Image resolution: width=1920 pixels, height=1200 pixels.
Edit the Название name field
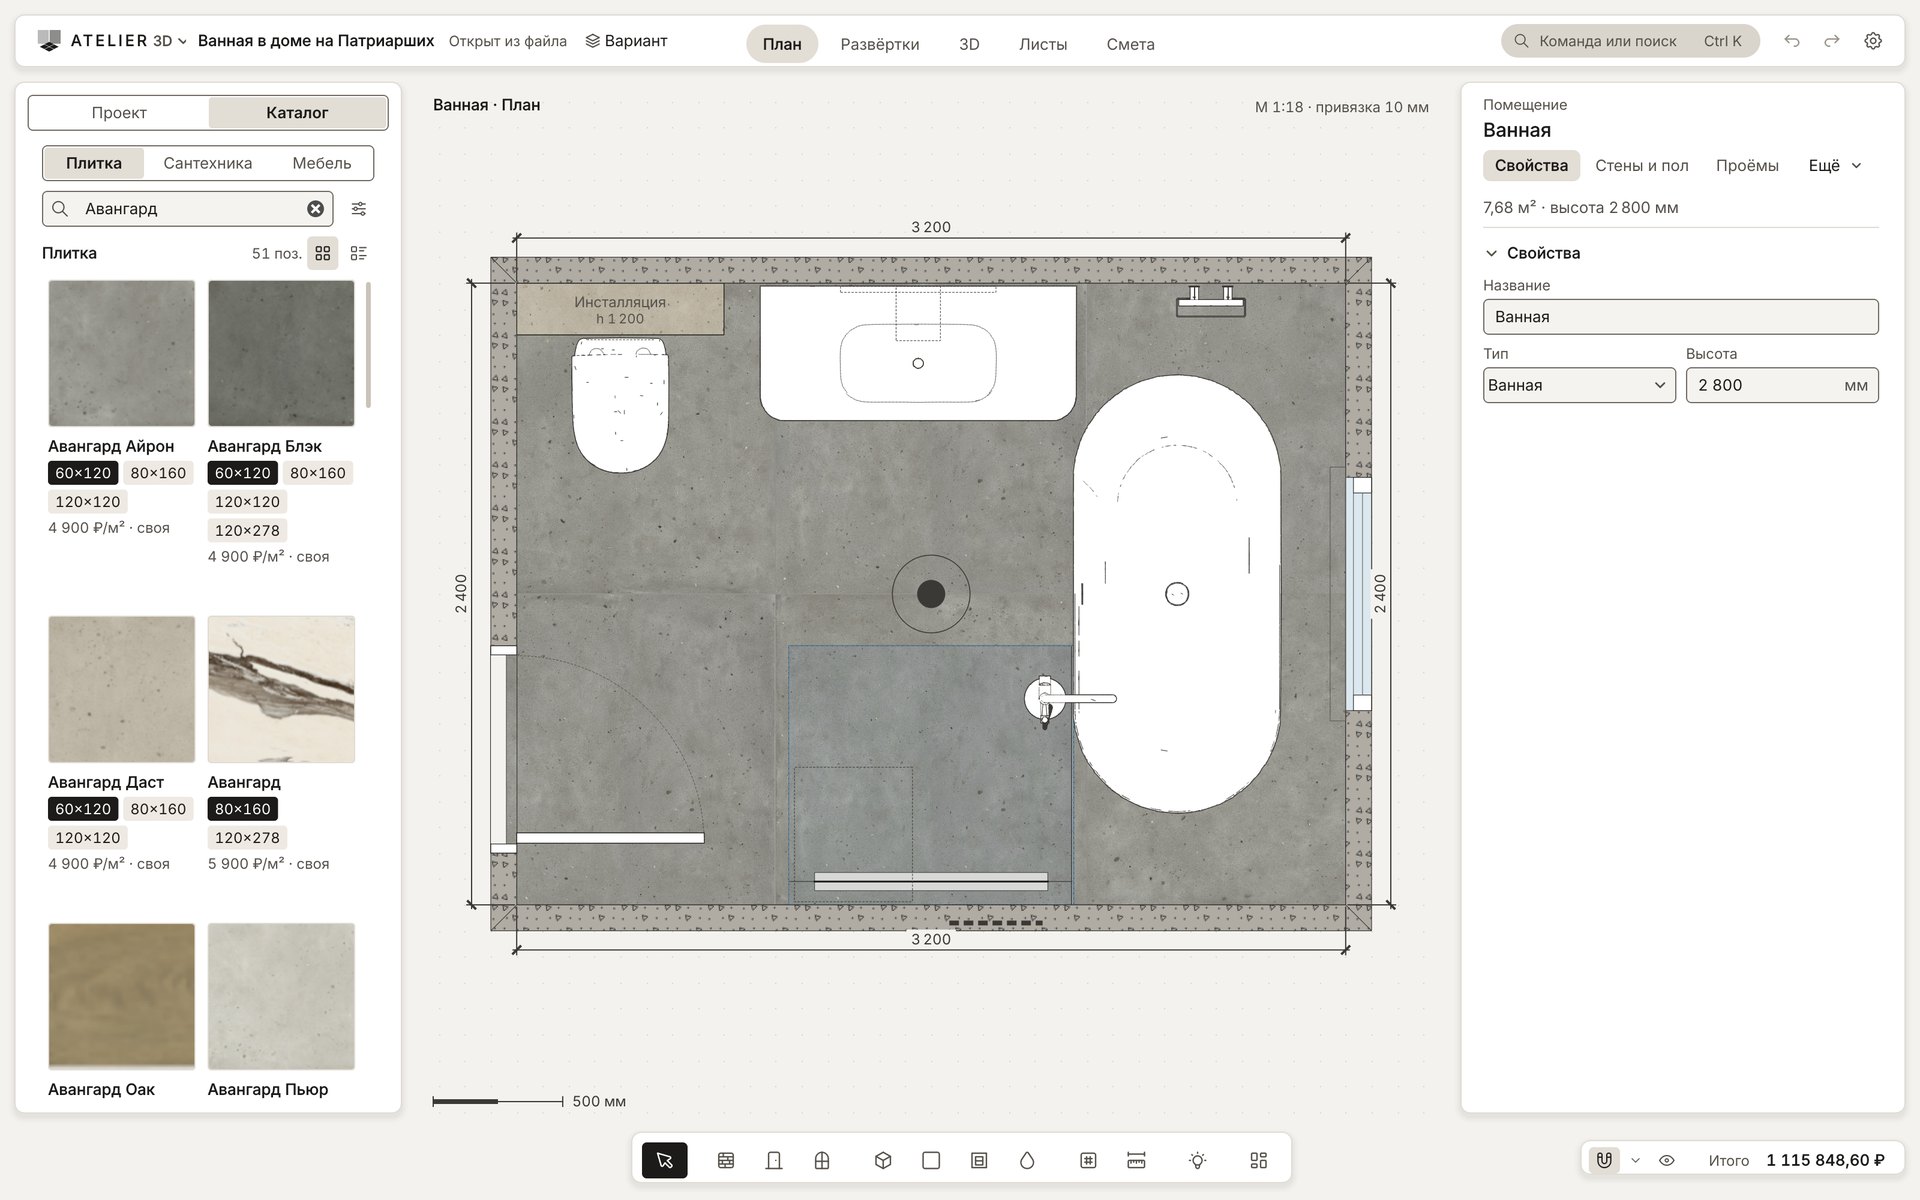pyautogui.click(x=1680, y=317)
